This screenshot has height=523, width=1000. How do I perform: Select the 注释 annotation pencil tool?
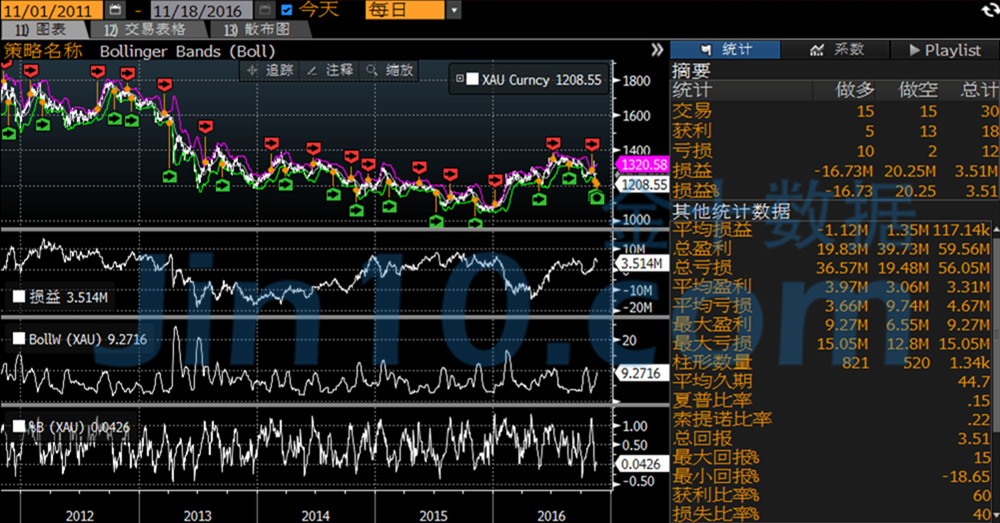330,70
